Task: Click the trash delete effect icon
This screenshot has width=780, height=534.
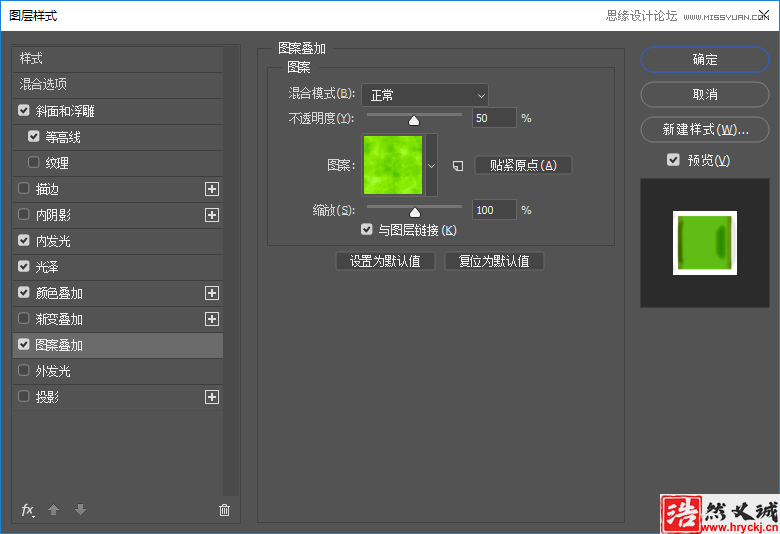Action: pos(224,510)
